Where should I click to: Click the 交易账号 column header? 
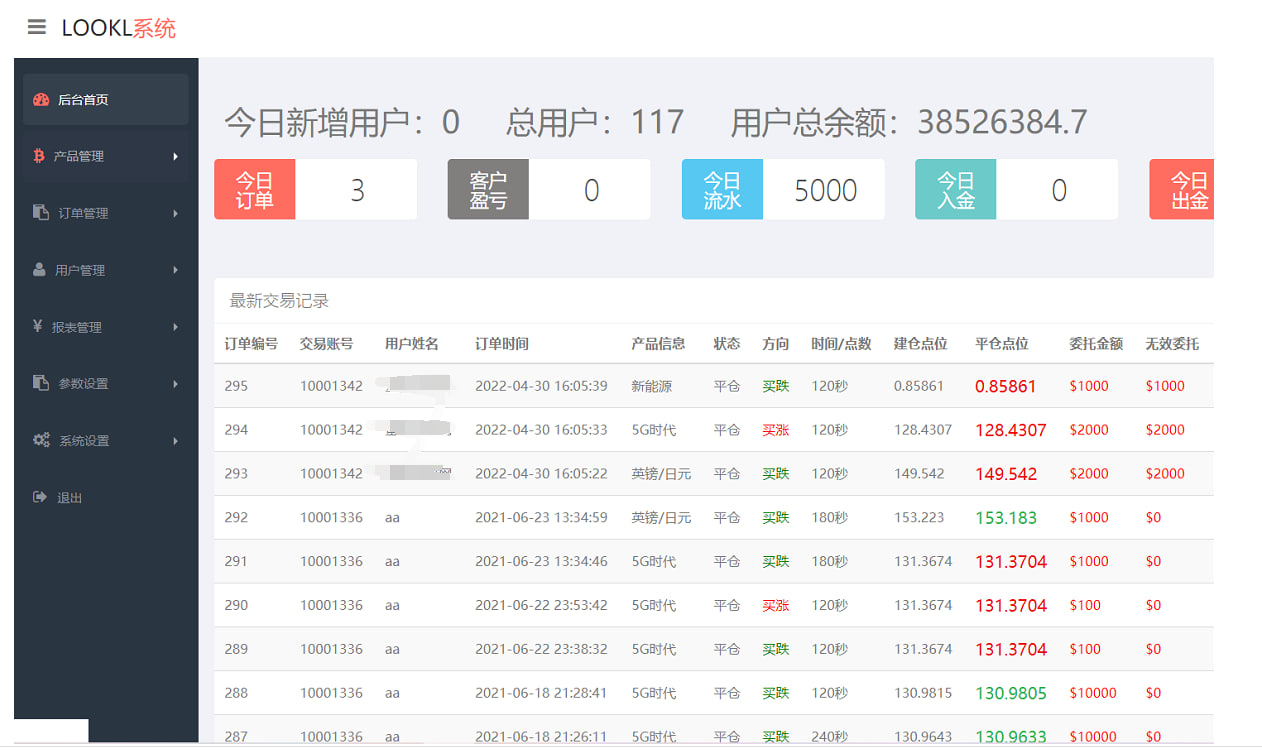(x=326, y=344)
